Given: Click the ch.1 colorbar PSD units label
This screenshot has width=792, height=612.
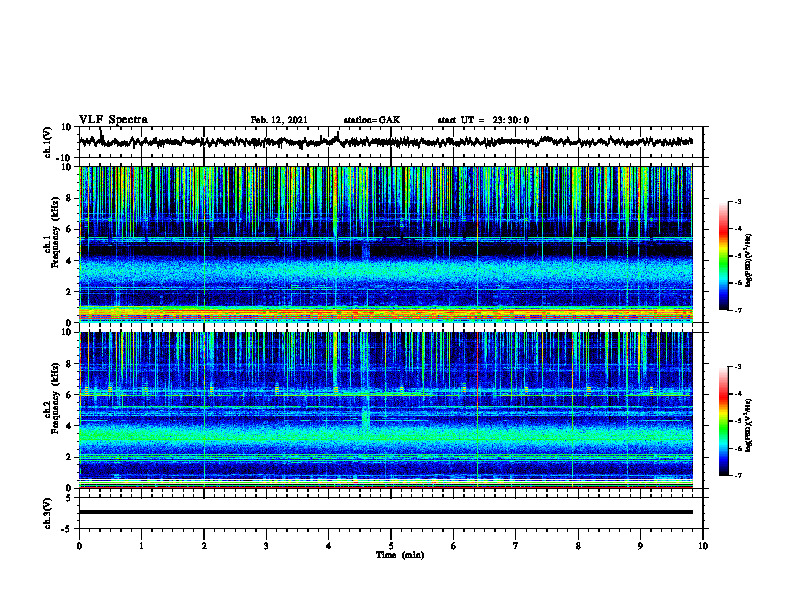Looking at the screenshot, I should [749, 260].
